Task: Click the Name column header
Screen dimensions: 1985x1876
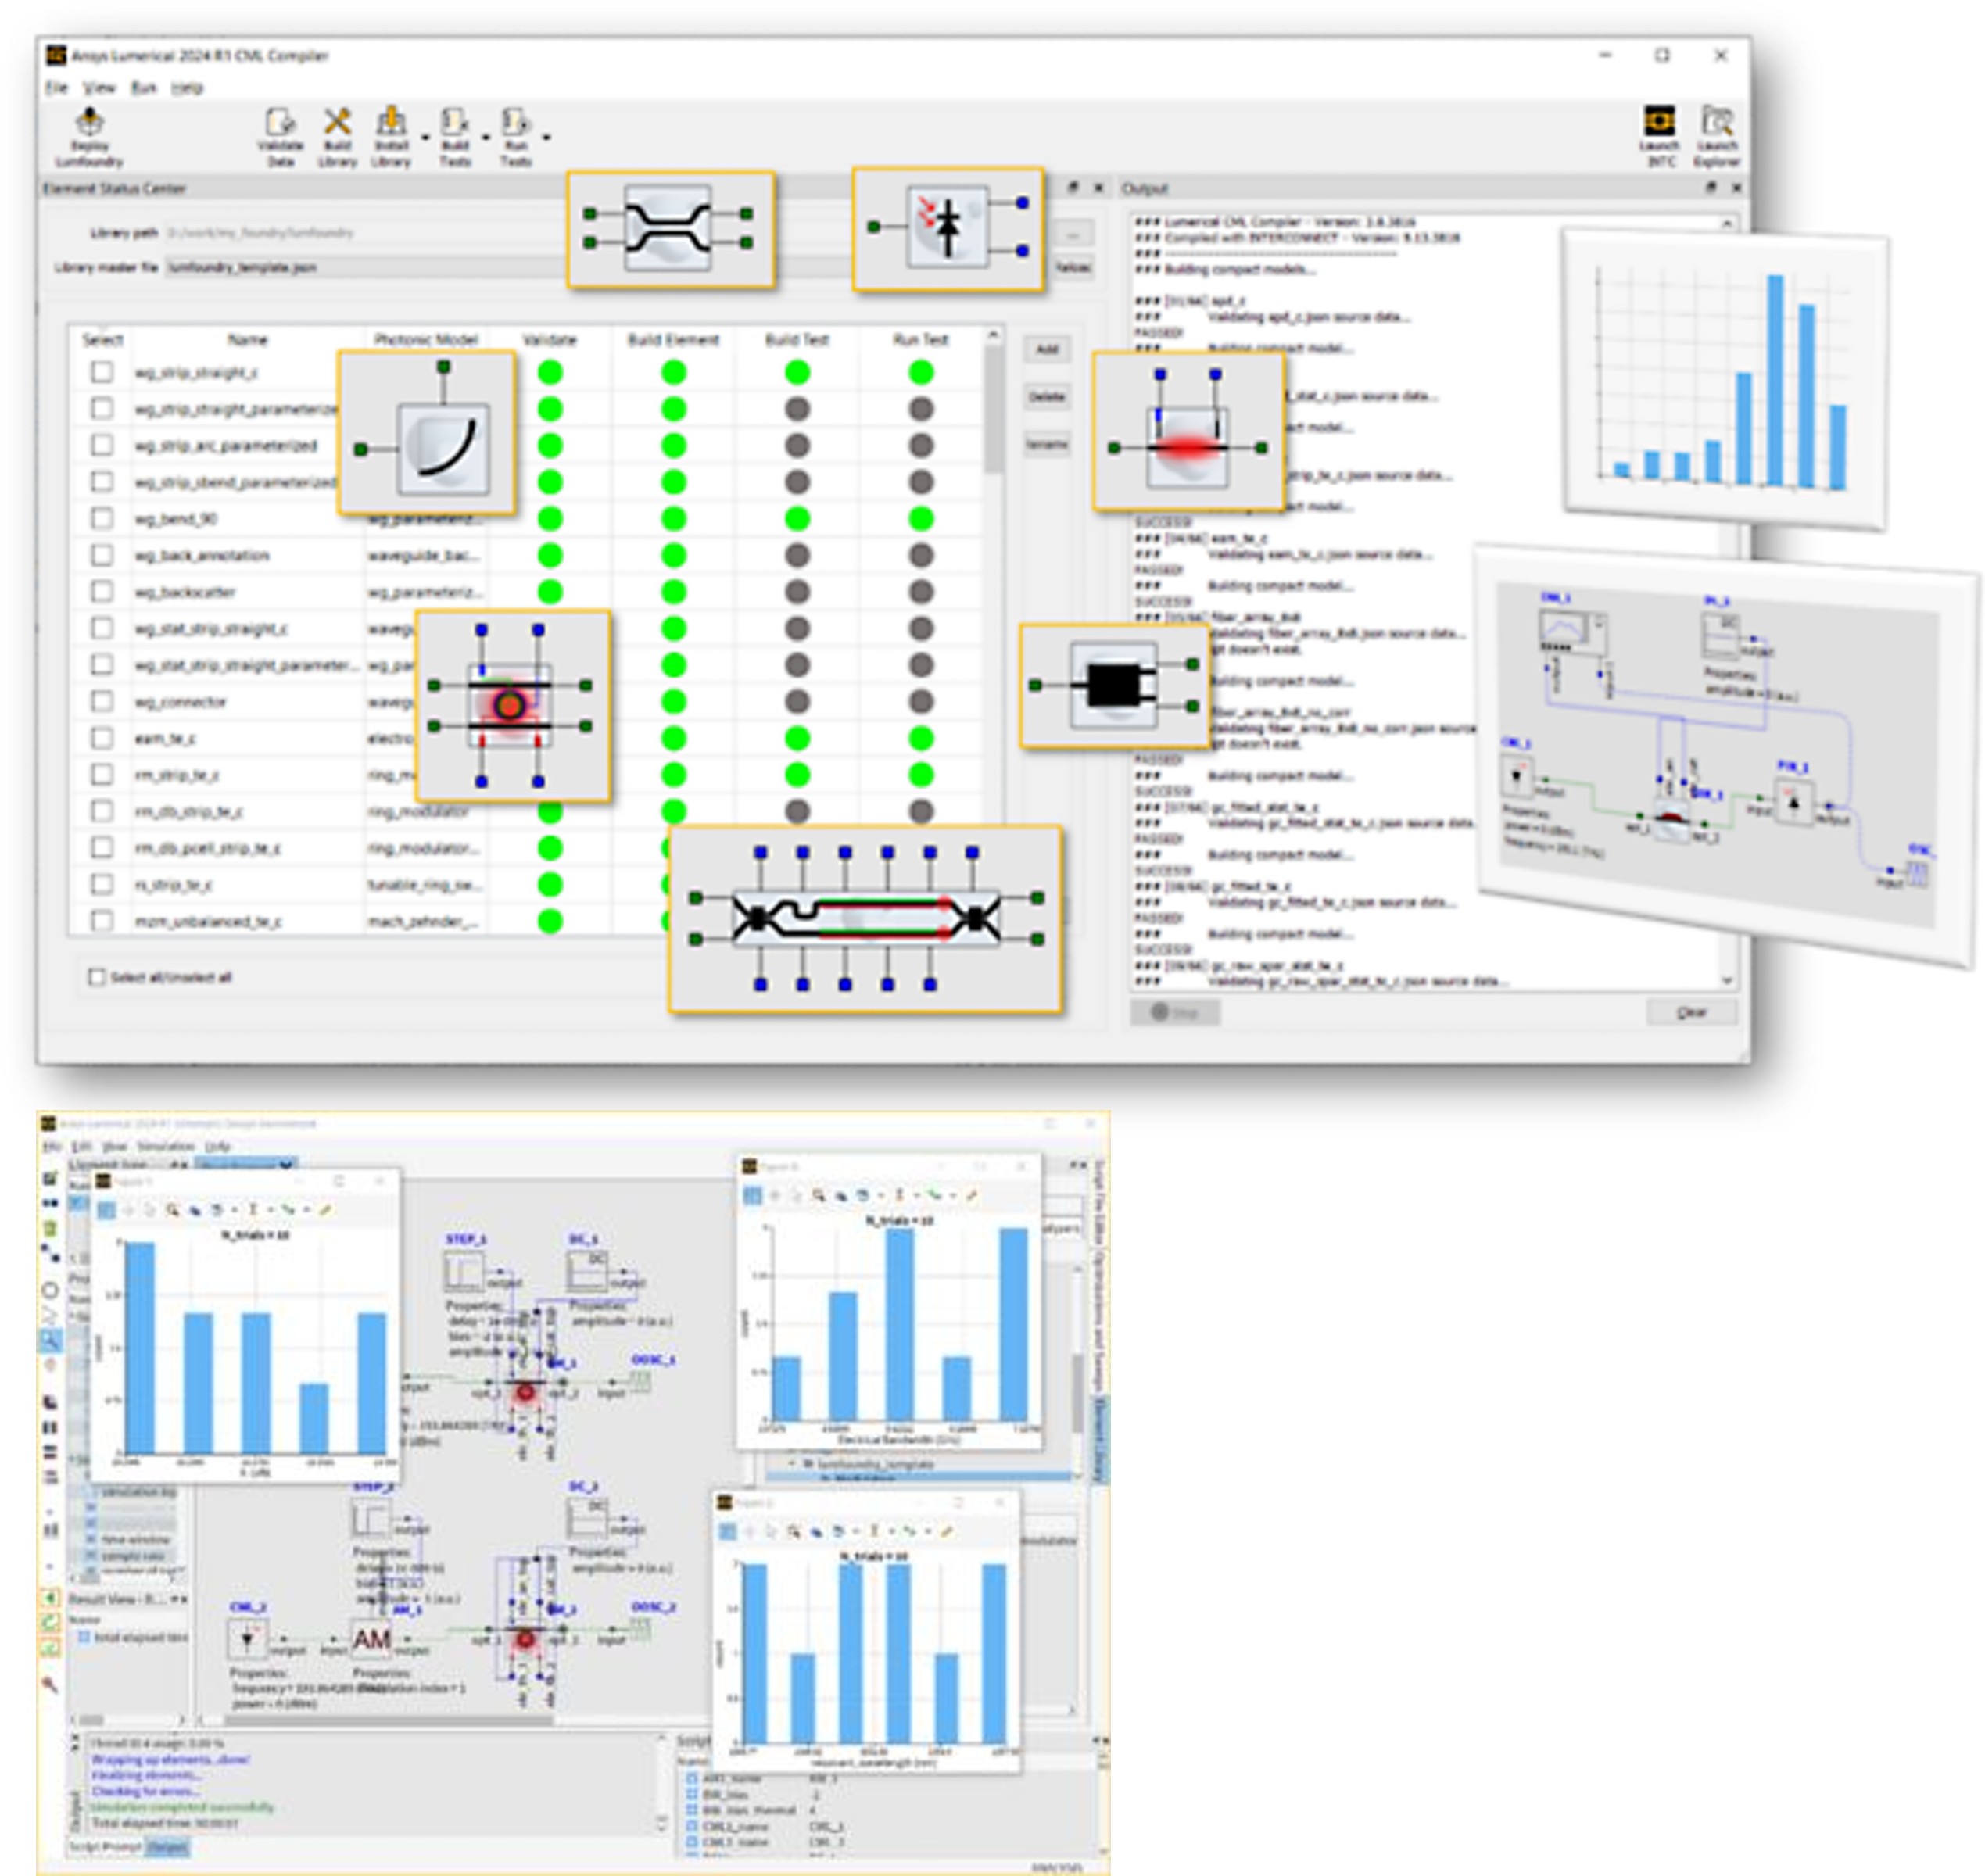Action: [247, 340]
